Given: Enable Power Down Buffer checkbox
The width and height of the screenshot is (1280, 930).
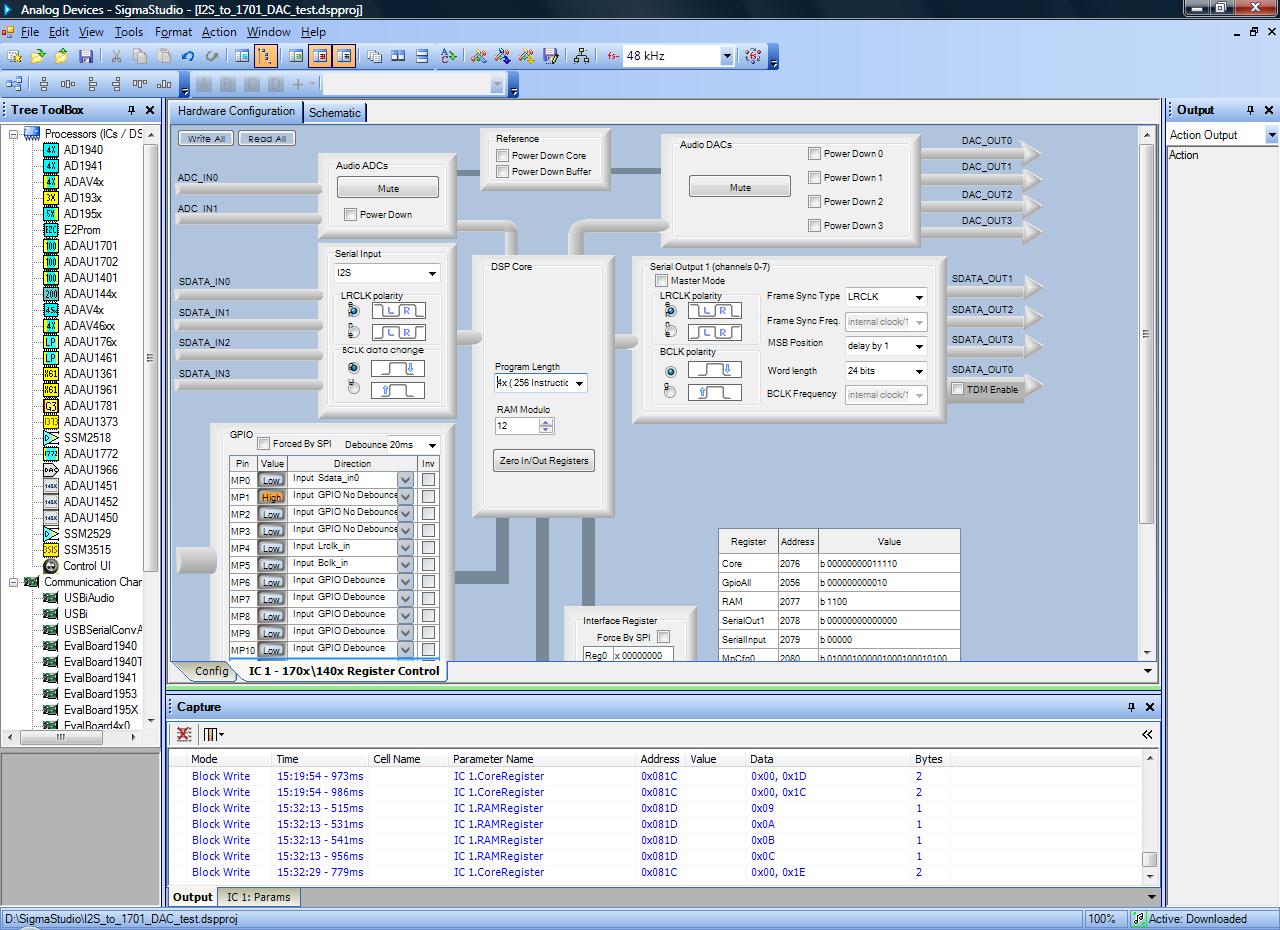Looking at the screenshot, I should tap(503, 172).
